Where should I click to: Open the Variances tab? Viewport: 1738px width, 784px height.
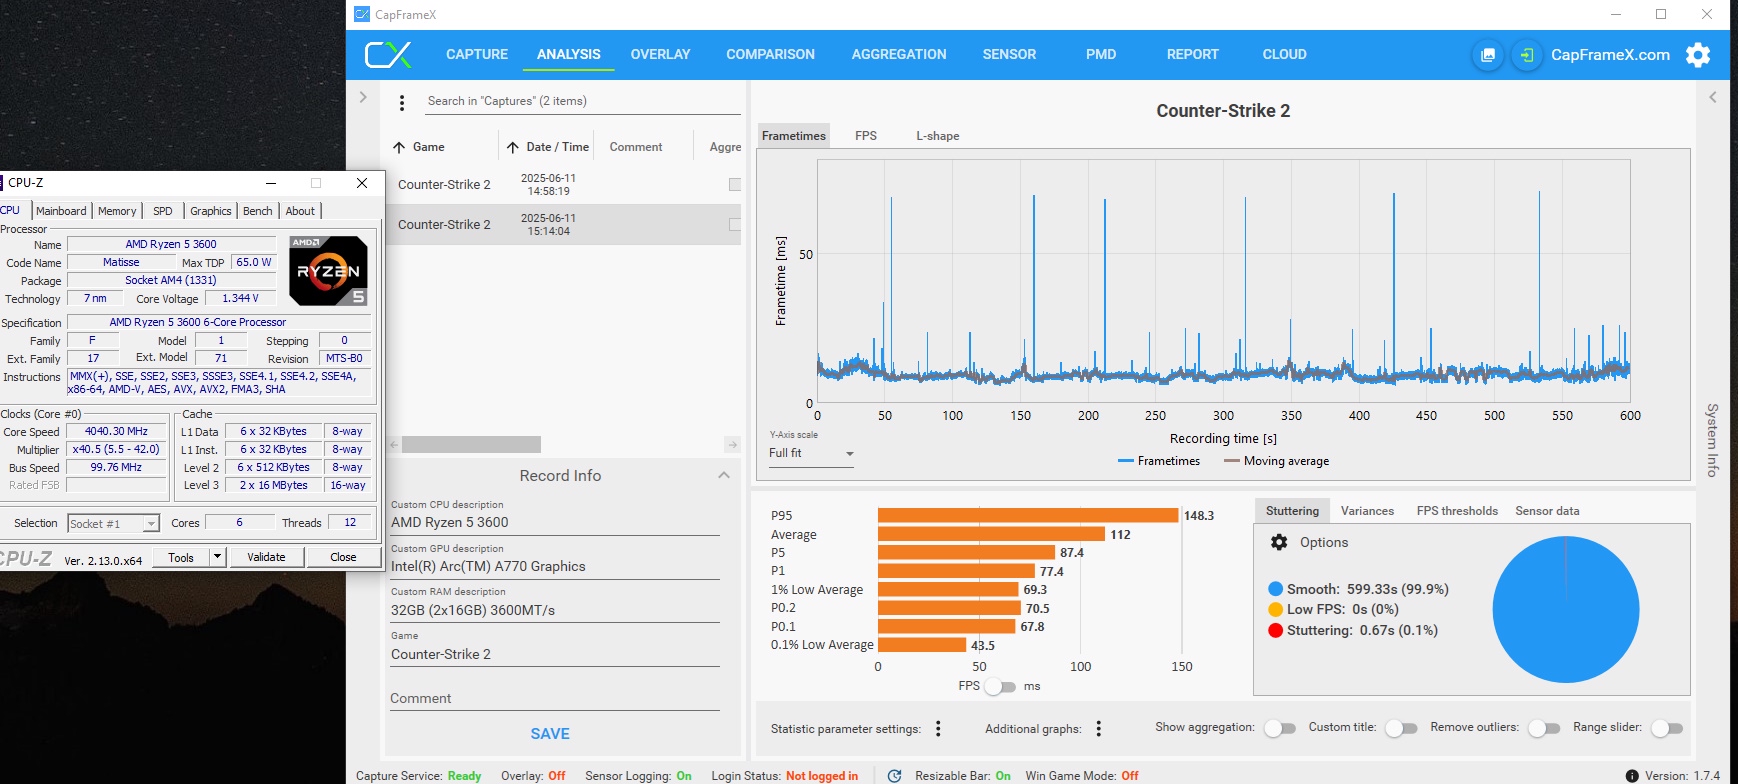[1367, 511]
